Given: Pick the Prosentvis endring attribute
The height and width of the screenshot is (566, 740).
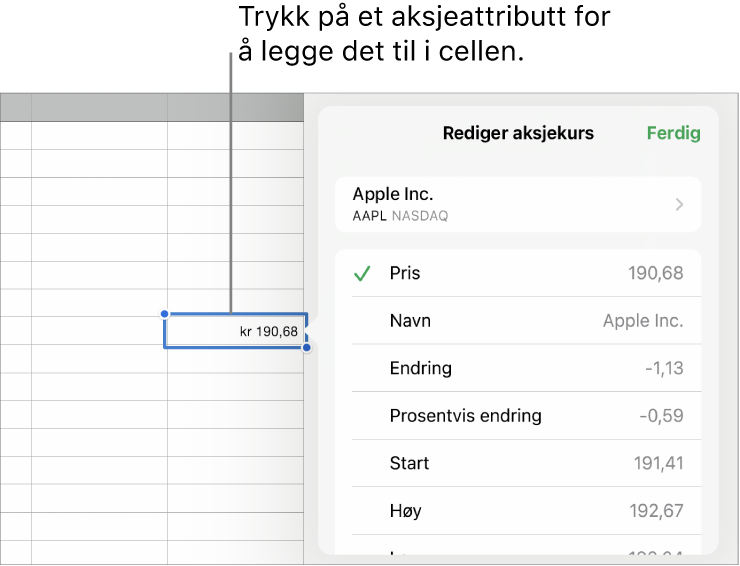Looking at the screenshot, I should pos(518,416).
